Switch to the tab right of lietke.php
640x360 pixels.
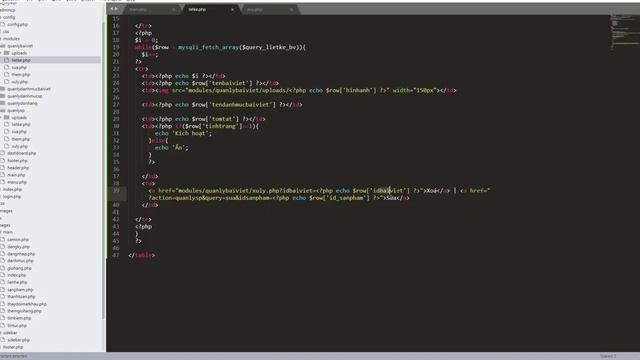point(270,9)
